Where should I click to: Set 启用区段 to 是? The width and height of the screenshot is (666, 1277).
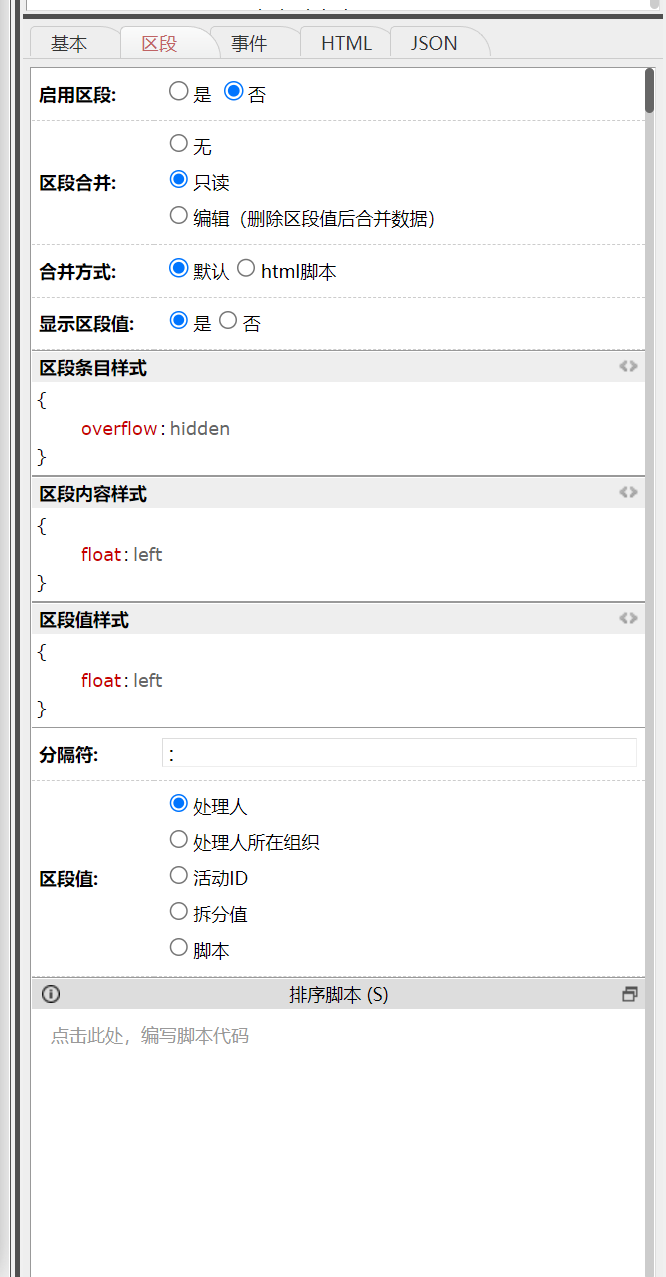[x=179, y=92]
